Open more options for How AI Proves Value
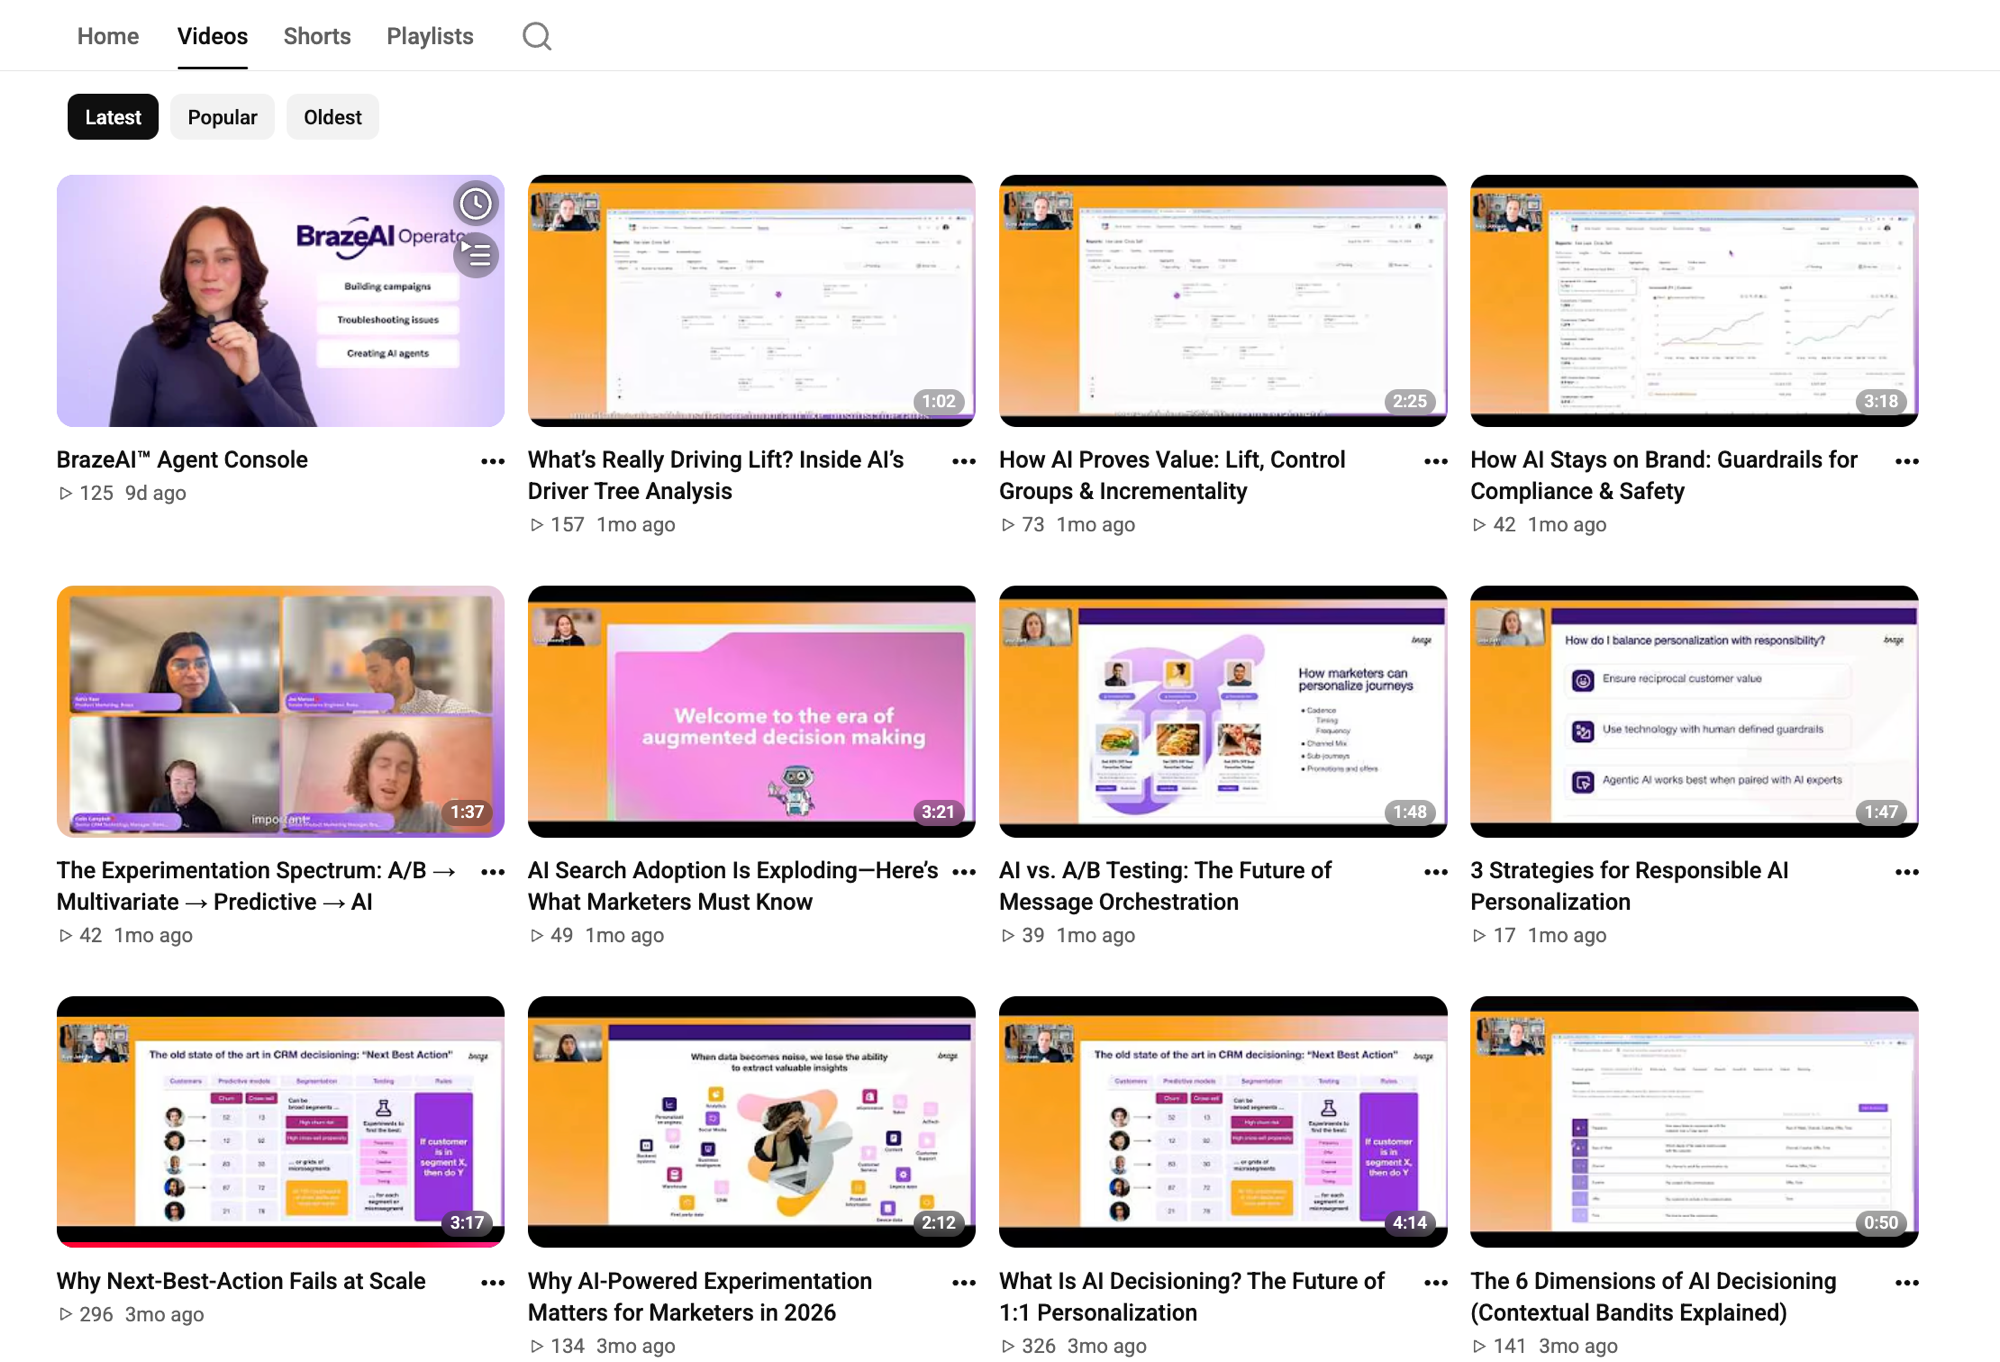This screenshot has height=1362, width=2000. pyautogui.click(x=1436, y=461)
